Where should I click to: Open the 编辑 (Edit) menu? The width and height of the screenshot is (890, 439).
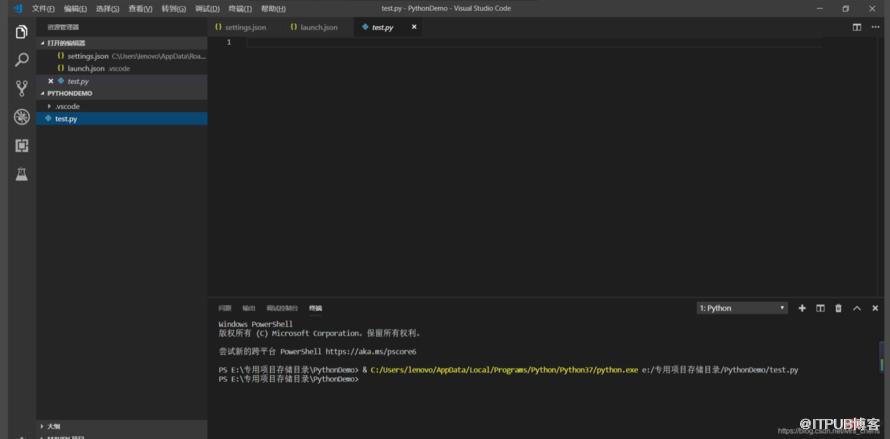(x=75, y=9)
